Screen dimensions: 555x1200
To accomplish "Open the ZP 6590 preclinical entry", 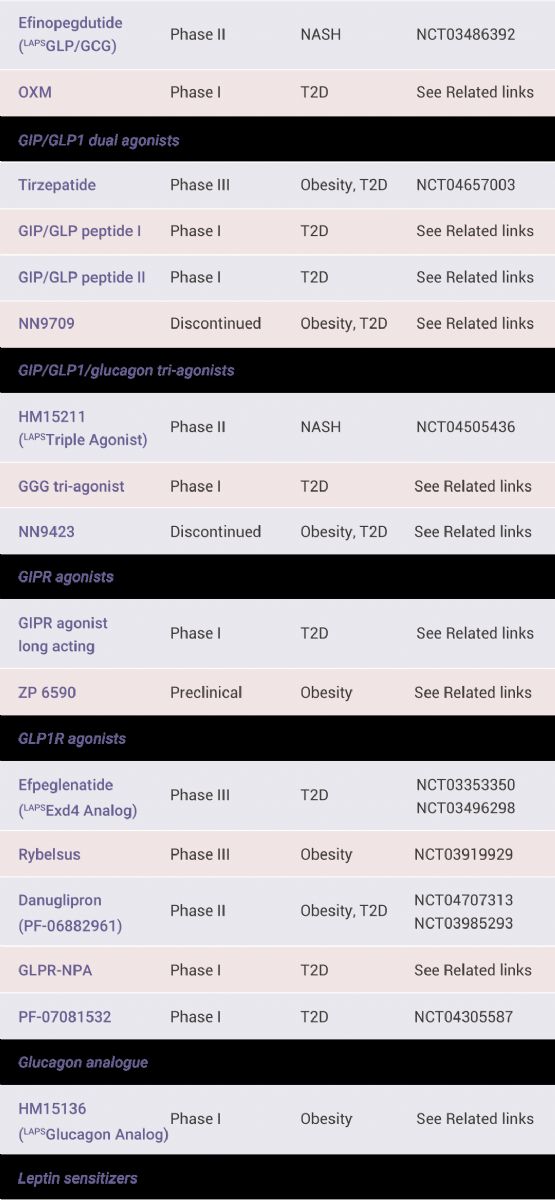I will [47, 692].
